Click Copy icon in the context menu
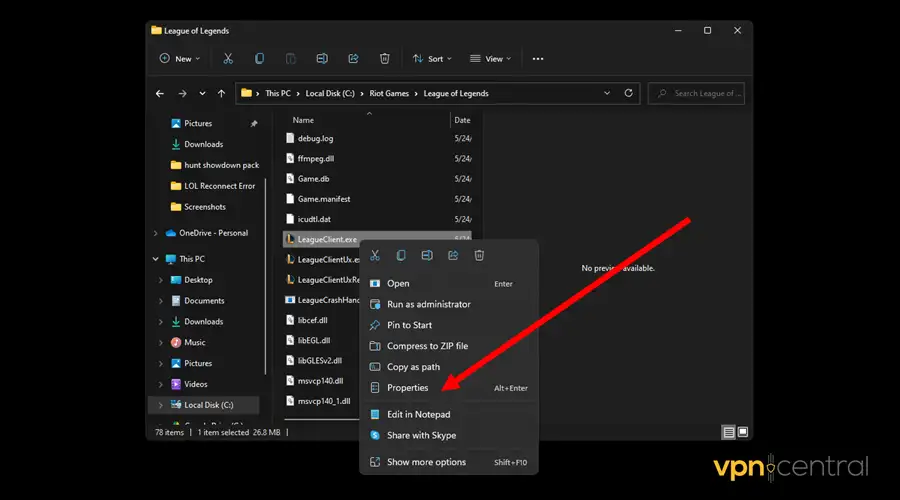 [401, 255]
